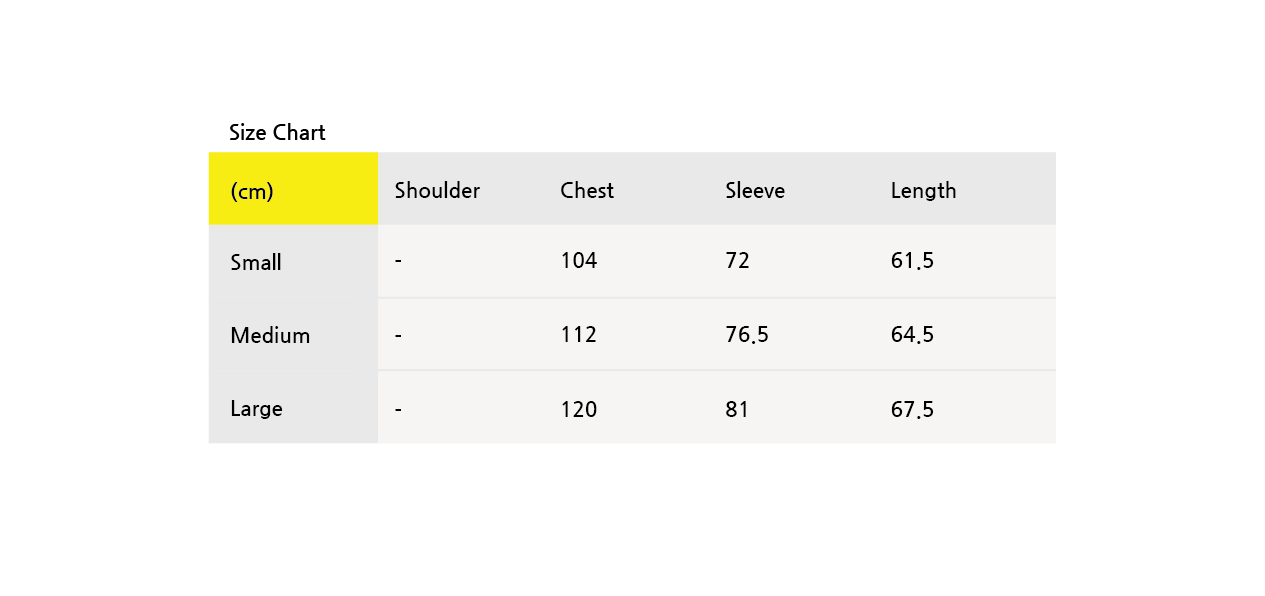Select the Large row label
1265x596 pixels.
(256, 409)
